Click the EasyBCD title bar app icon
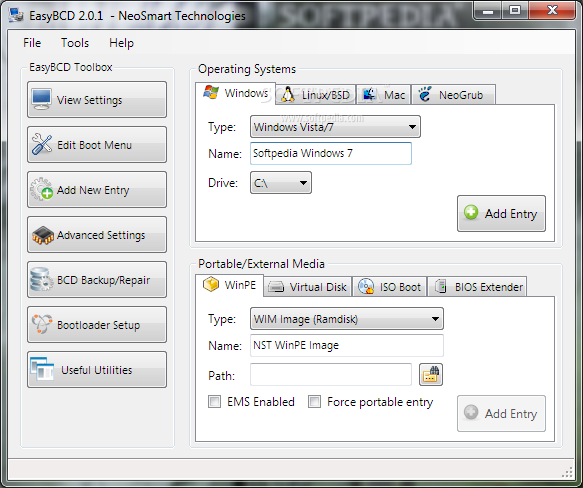 coord(16,15)
